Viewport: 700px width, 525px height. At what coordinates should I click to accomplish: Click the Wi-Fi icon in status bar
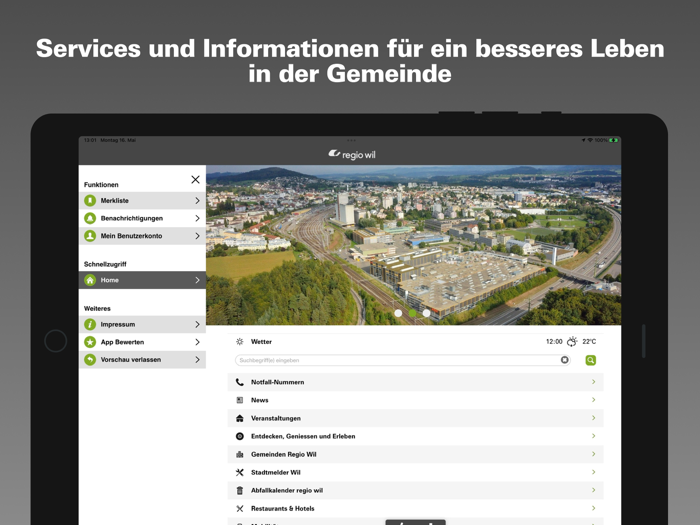(590, 140)
